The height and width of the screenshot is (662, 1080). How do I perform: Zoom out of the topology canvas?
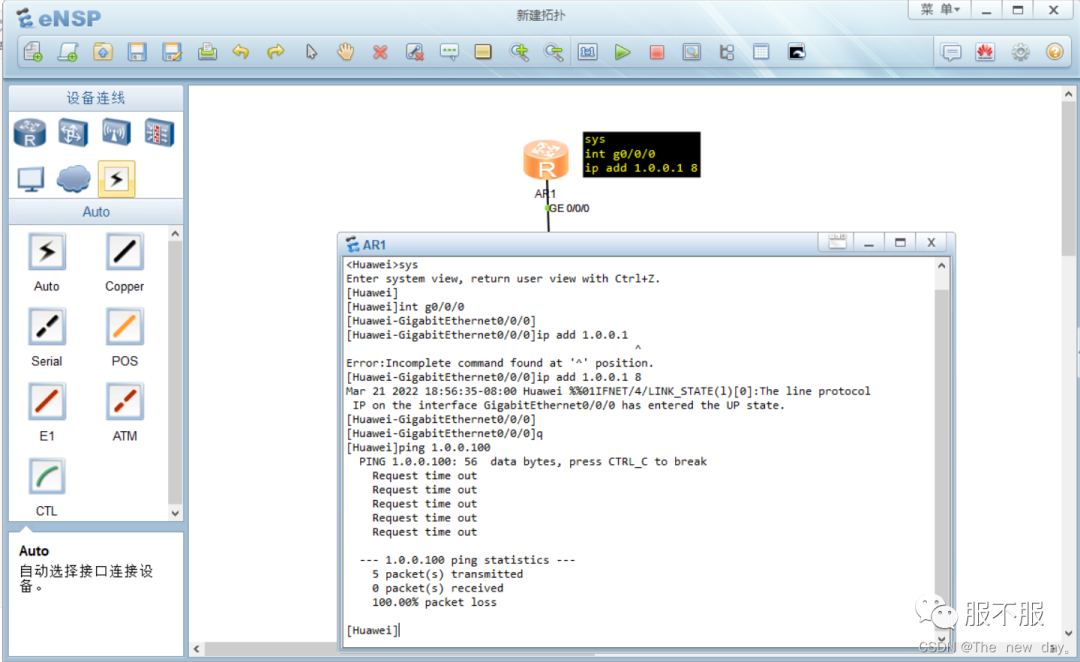pos(553,52)
